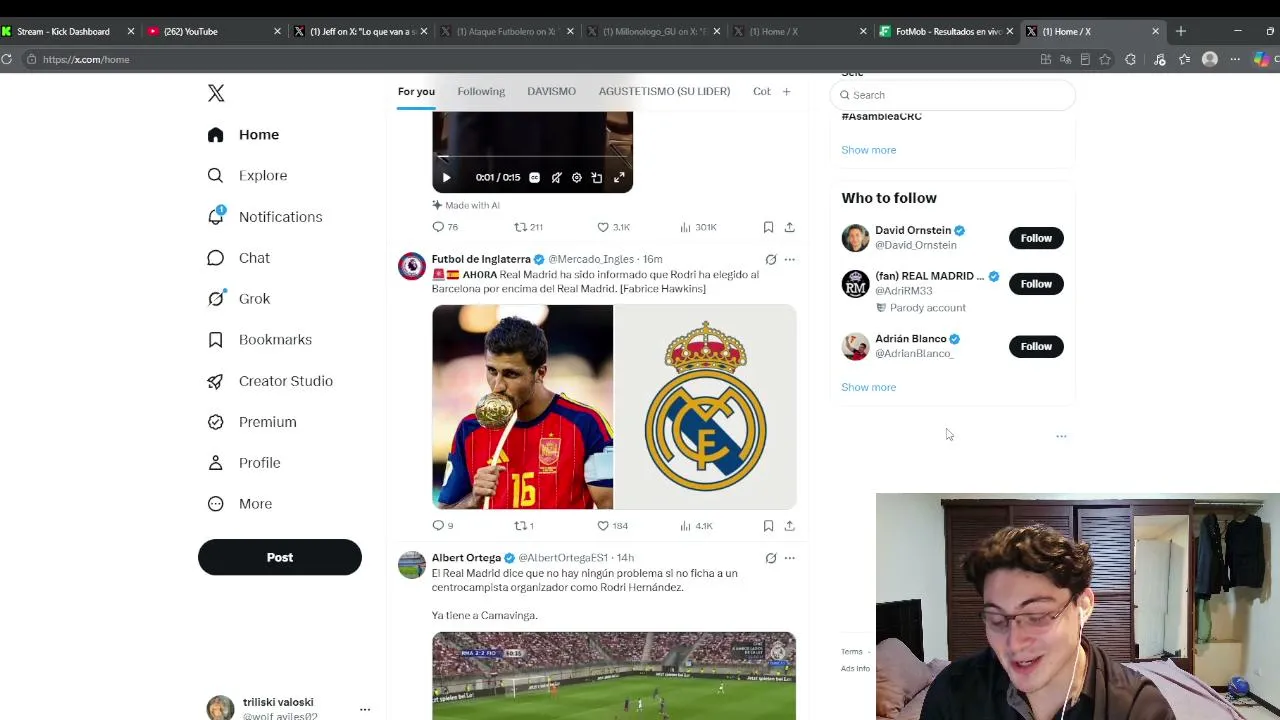Switch to the Following tab

click(481, 92)
